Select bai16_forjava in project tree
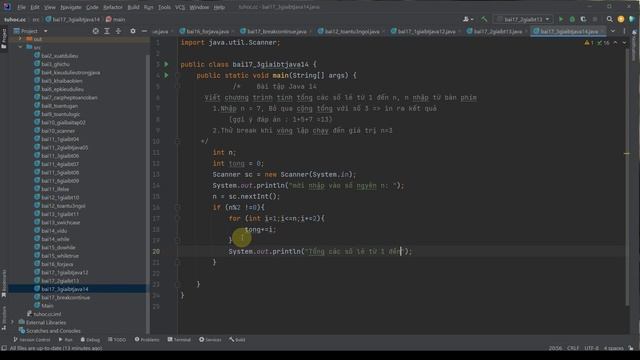The width and height of the screenshot is (640, 360). coord(57,264)
